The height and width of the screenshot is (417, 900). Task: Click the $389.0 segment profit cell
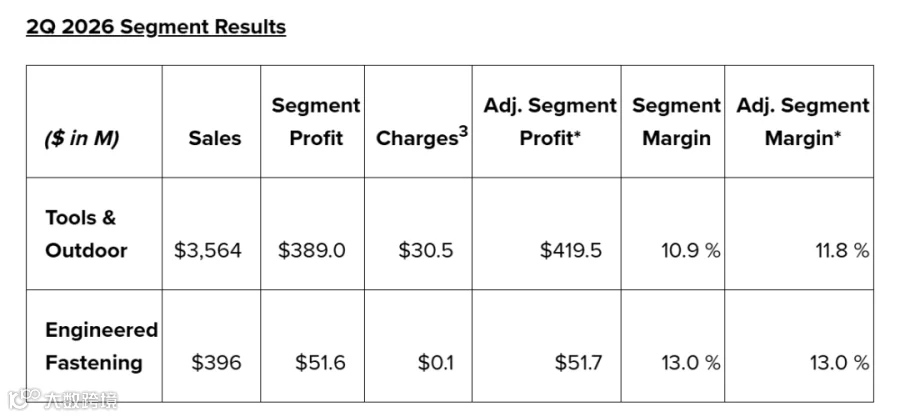(x=312, y=251)
